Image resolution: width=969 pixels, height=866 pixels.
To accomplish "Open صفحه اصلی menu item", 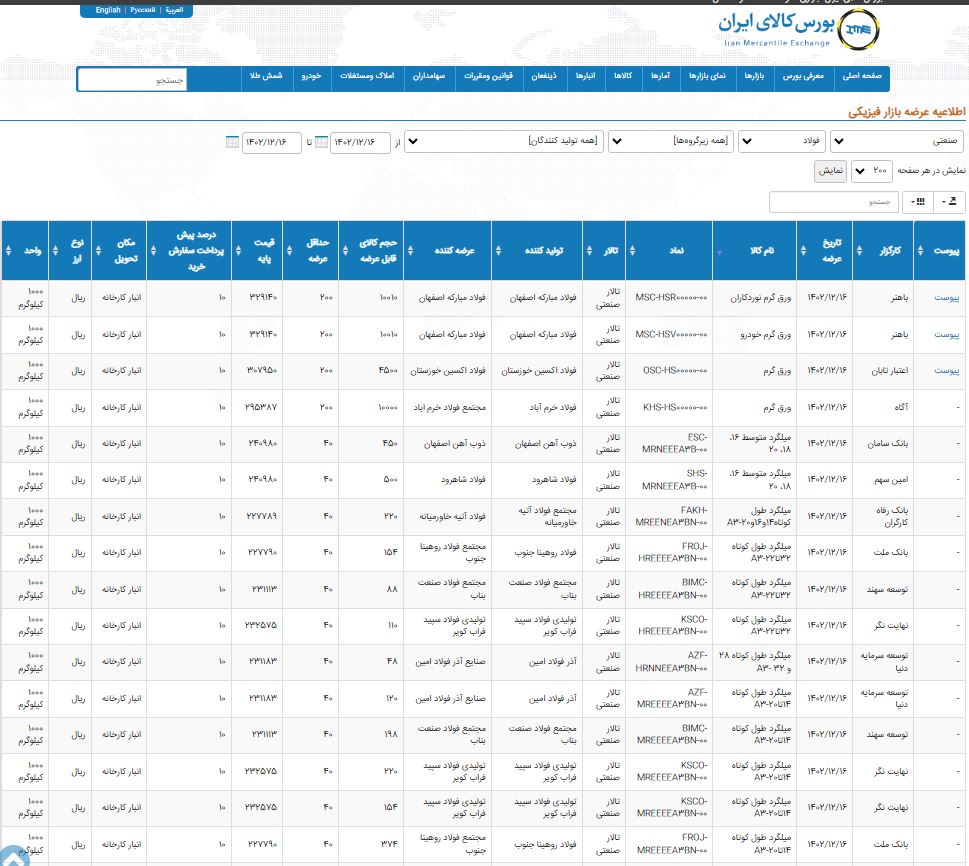I will pyautogui.click(x=861, y=76).
